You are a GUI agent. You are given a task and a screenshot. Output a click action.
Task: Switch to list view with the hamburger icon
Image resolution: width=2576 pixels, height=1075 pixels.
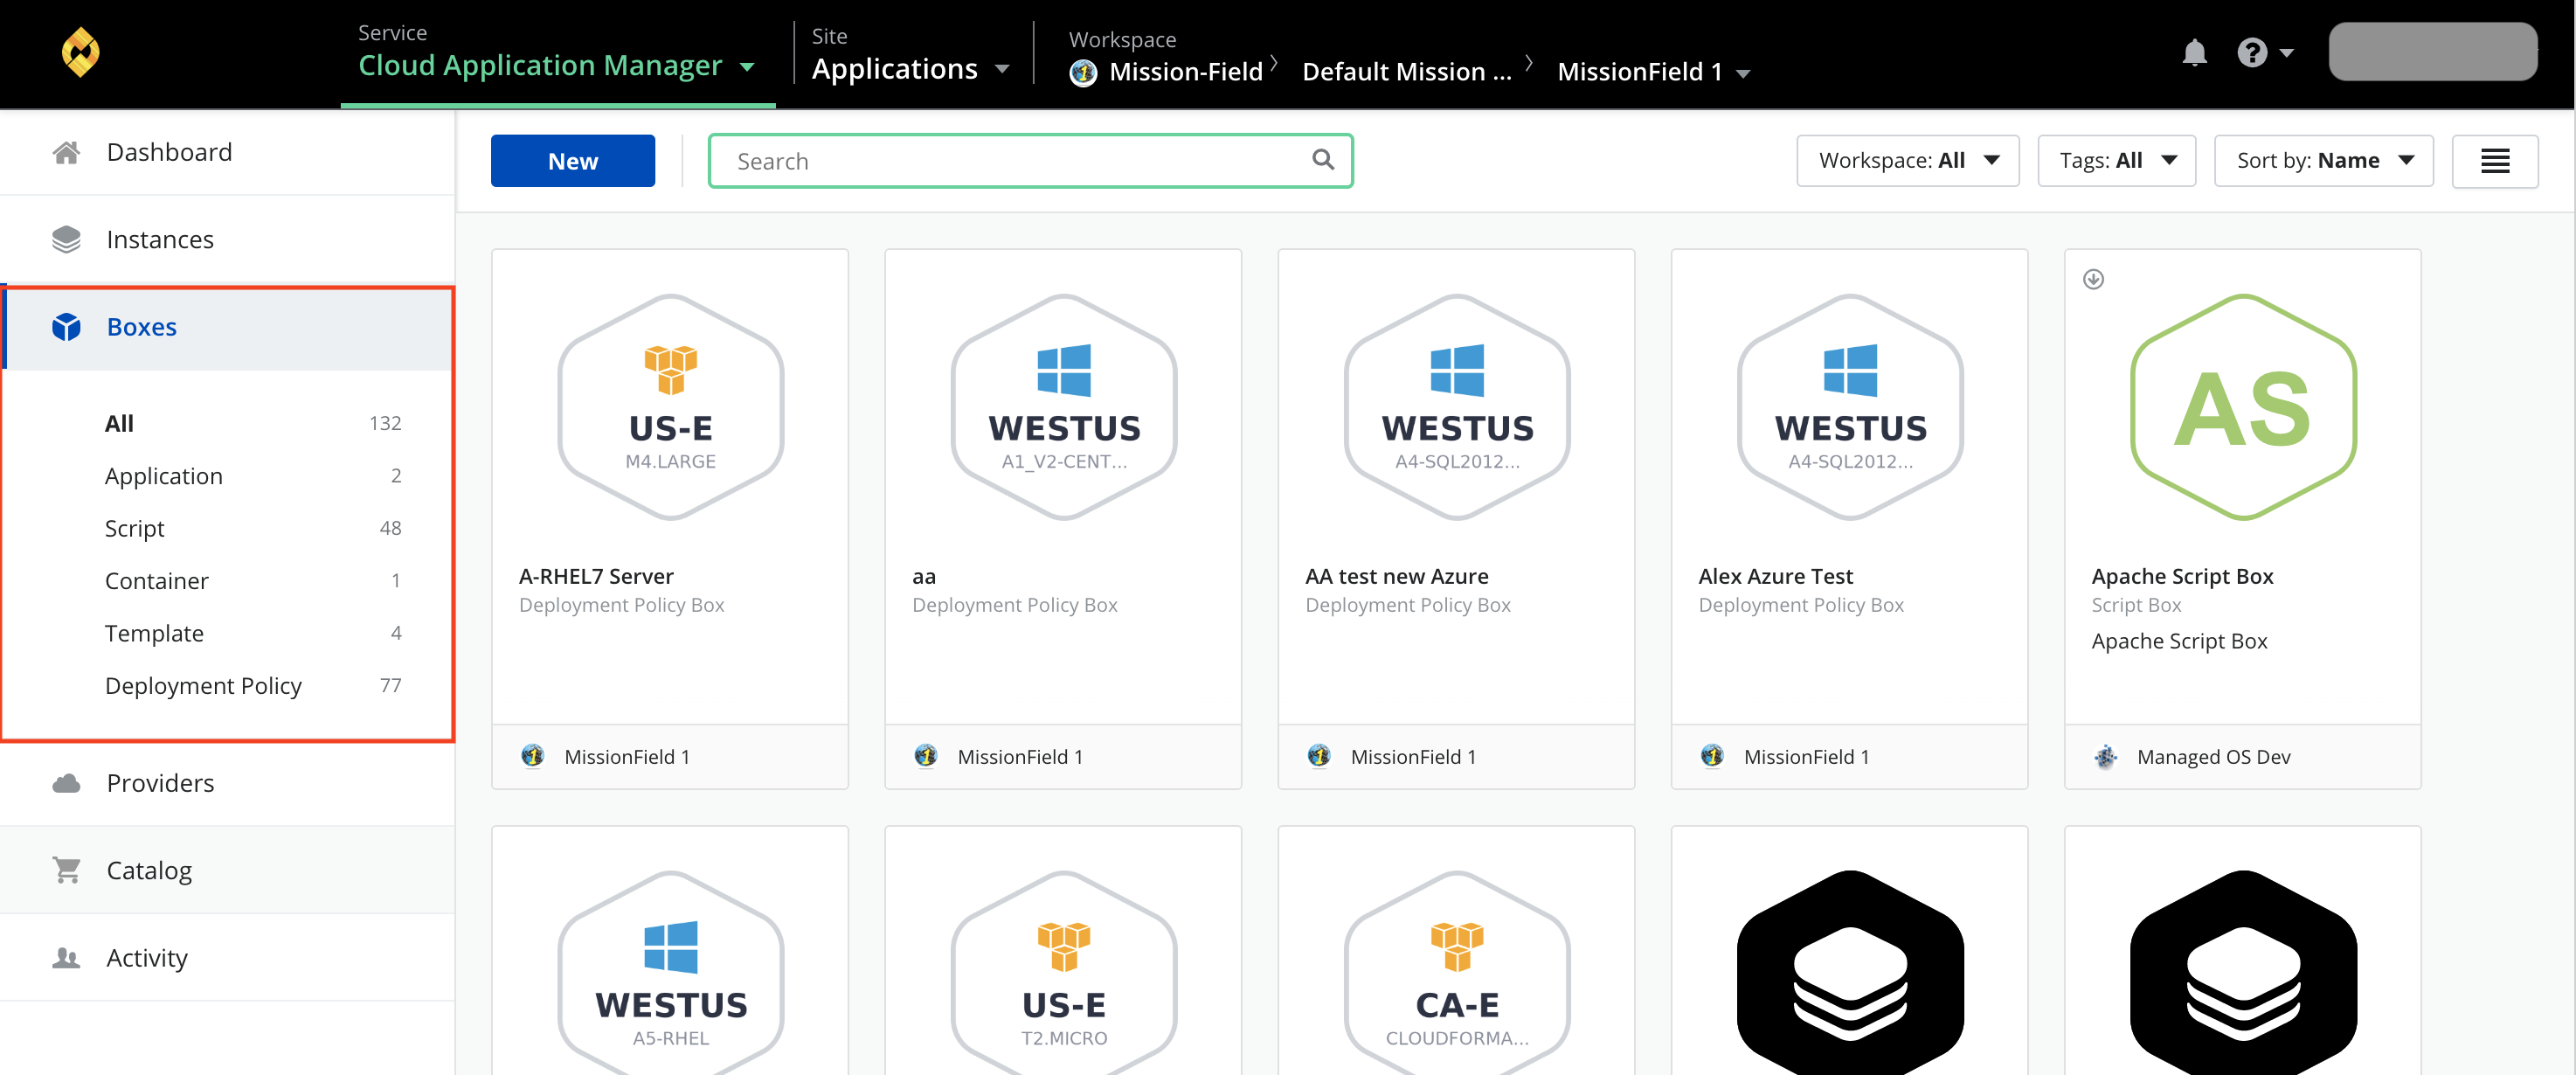2495,161
